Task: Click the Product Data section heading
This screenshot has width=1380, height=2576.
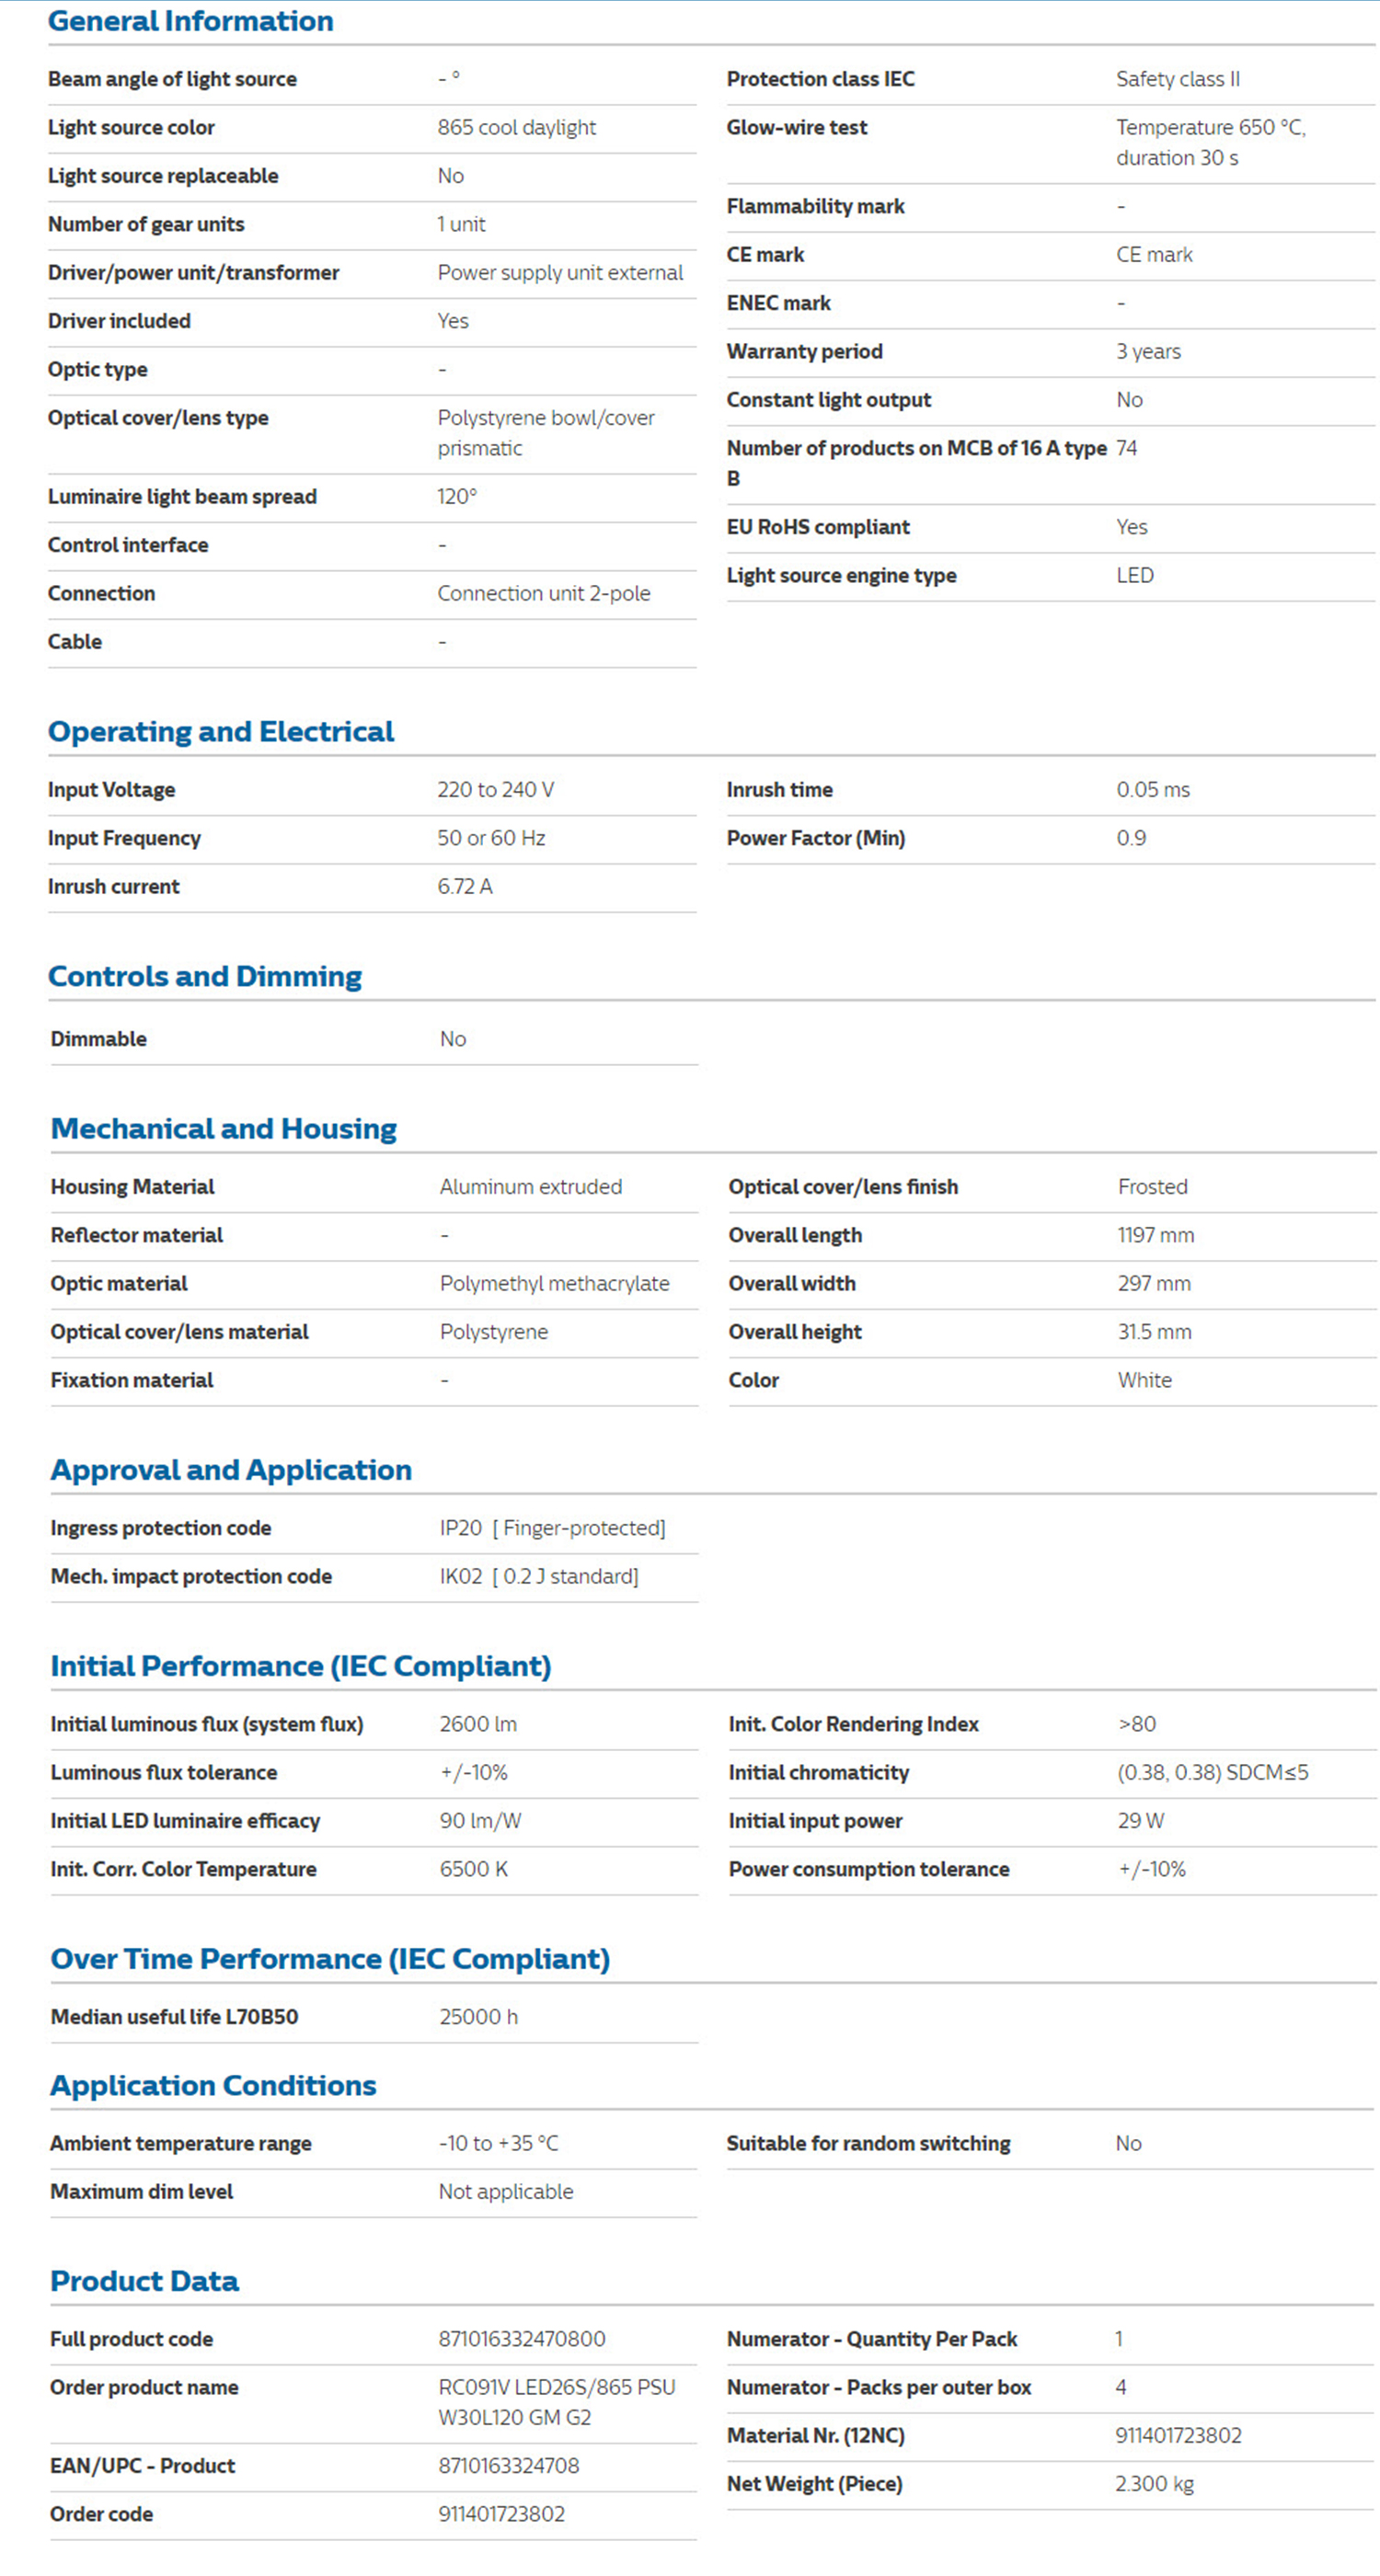Action: click(145, 2281)
